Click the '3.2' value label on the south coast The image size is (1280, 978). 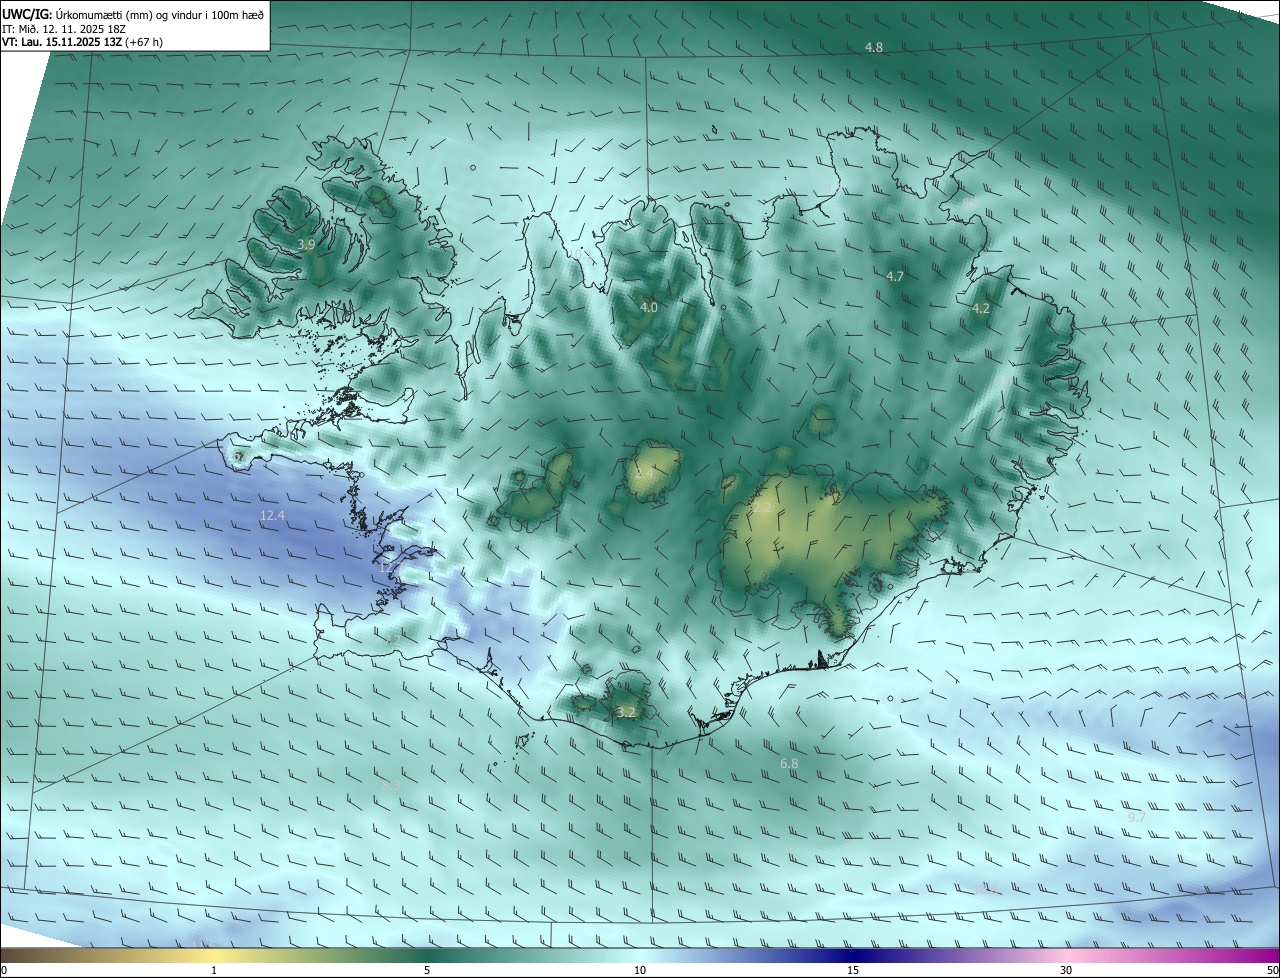pos(626,713)
